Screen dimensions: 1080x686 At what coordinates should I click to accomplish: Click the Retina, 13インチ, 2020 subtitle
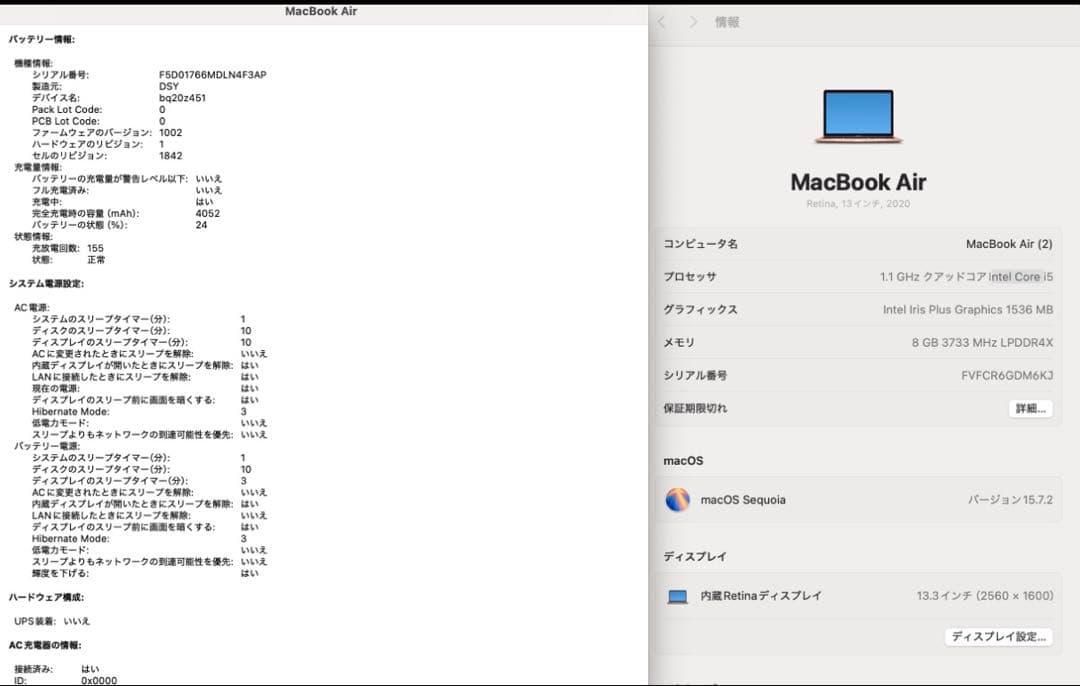point(858,204)
